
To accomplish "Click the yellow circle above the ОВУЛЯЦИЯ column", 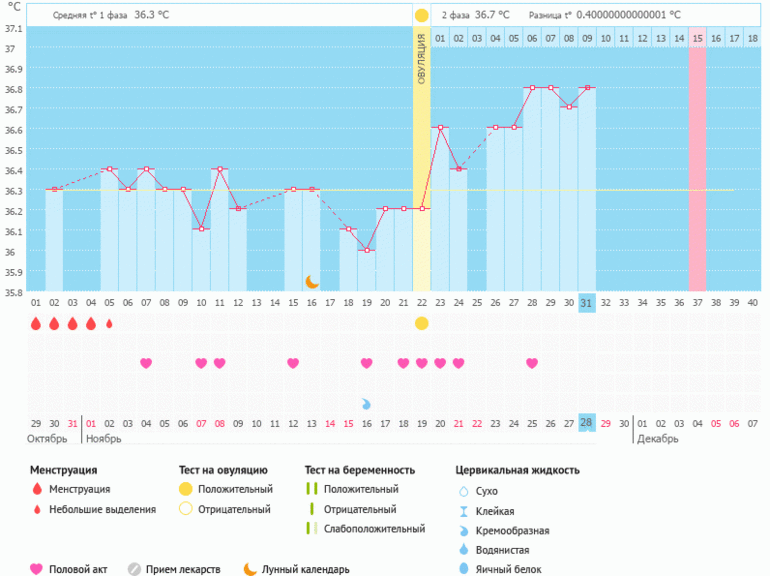I will click(x=421, y=16).
